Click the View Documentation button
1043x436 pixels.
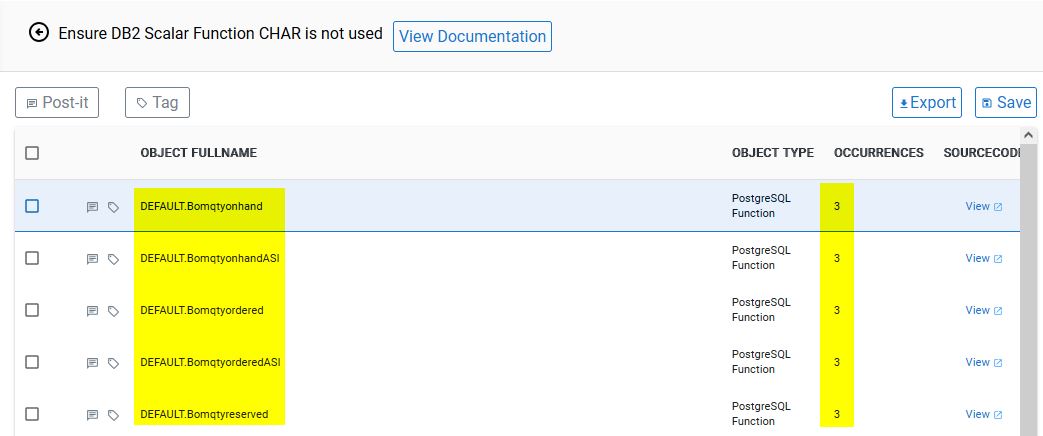pyautogui.click(x=472, y=36)
